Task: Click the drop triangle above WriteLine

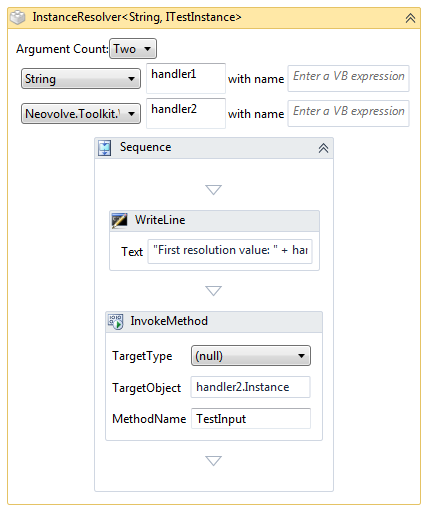Action: [213, 190]
